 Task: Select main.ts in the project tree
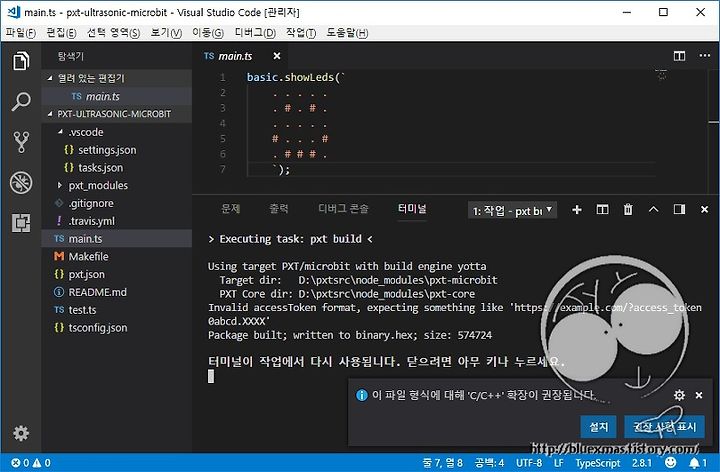click(117, 239)
